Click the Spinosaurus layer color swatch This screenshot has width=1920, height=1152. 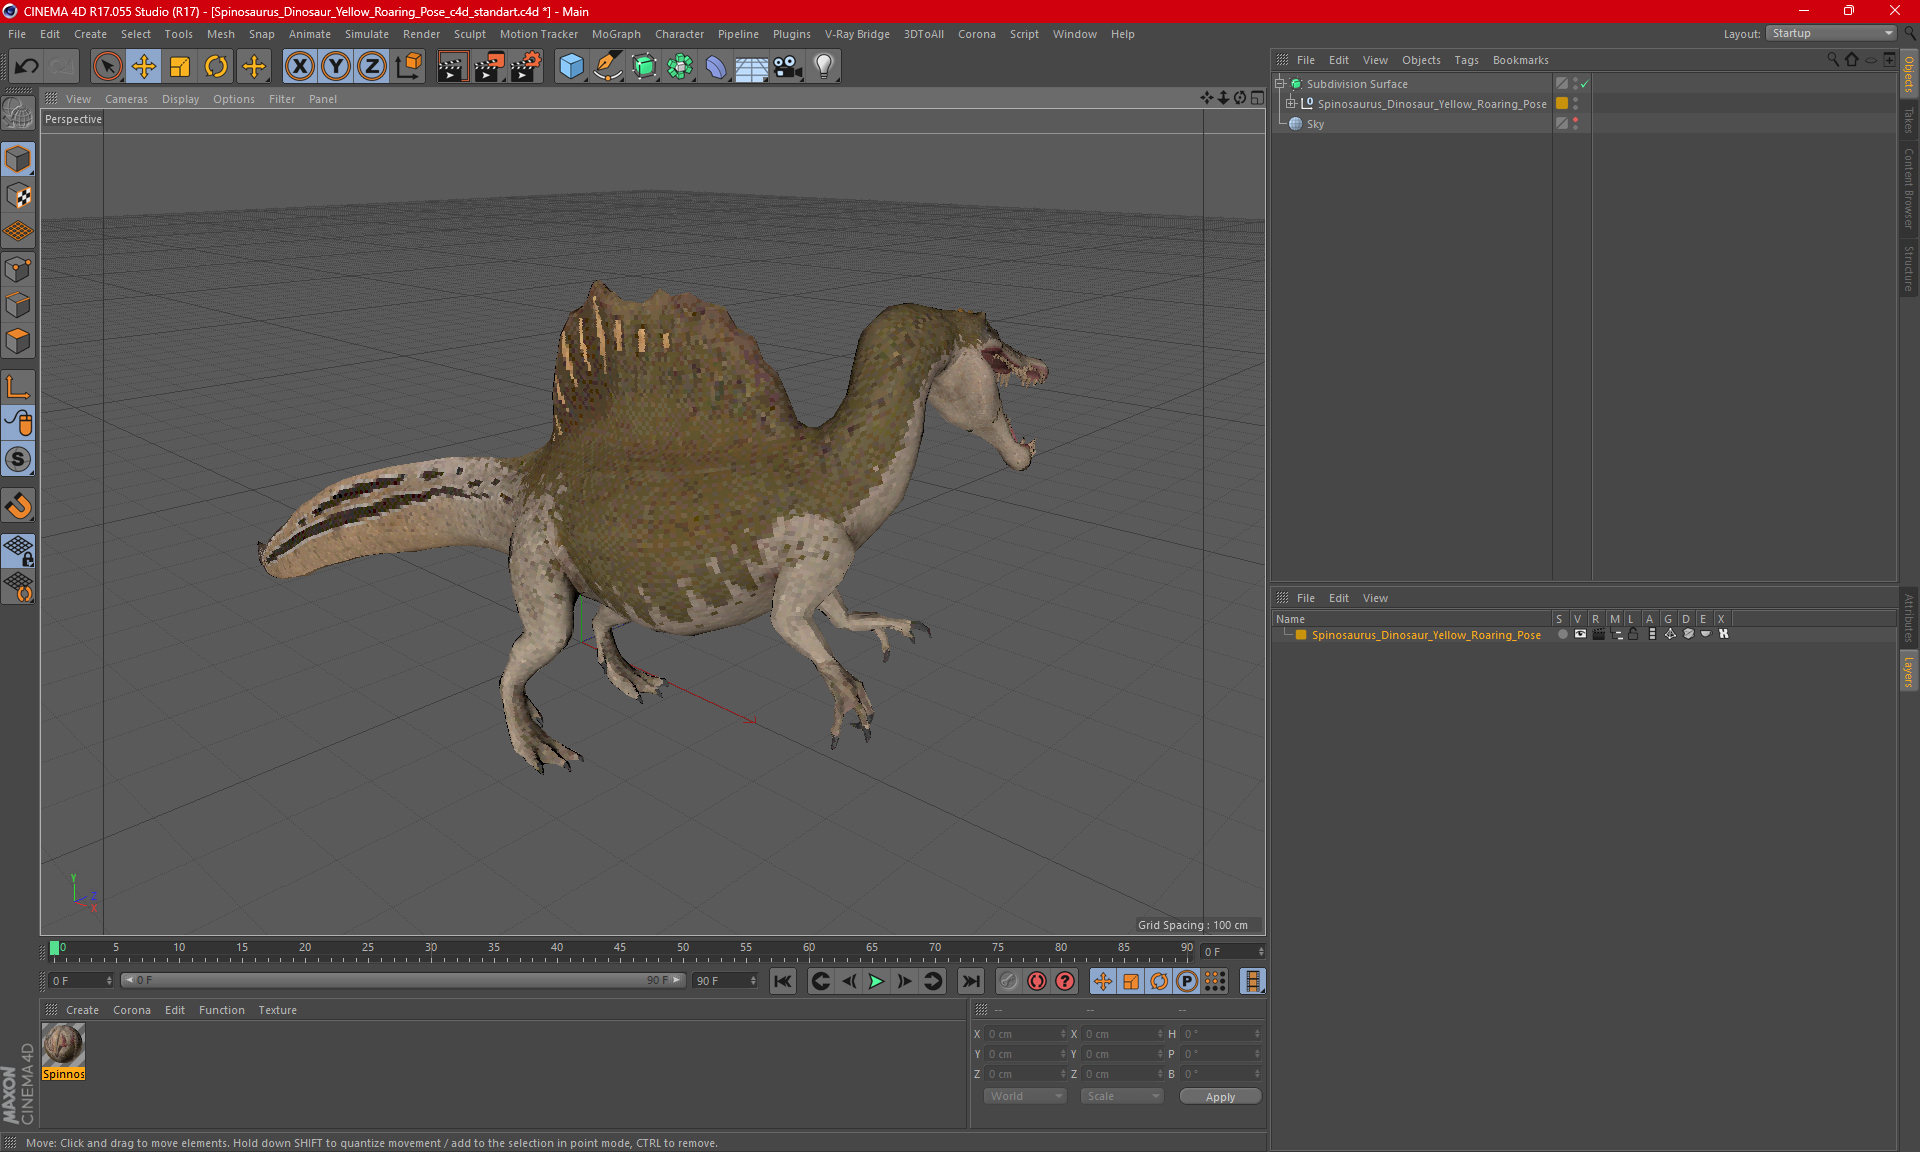tap(1300, 635)
